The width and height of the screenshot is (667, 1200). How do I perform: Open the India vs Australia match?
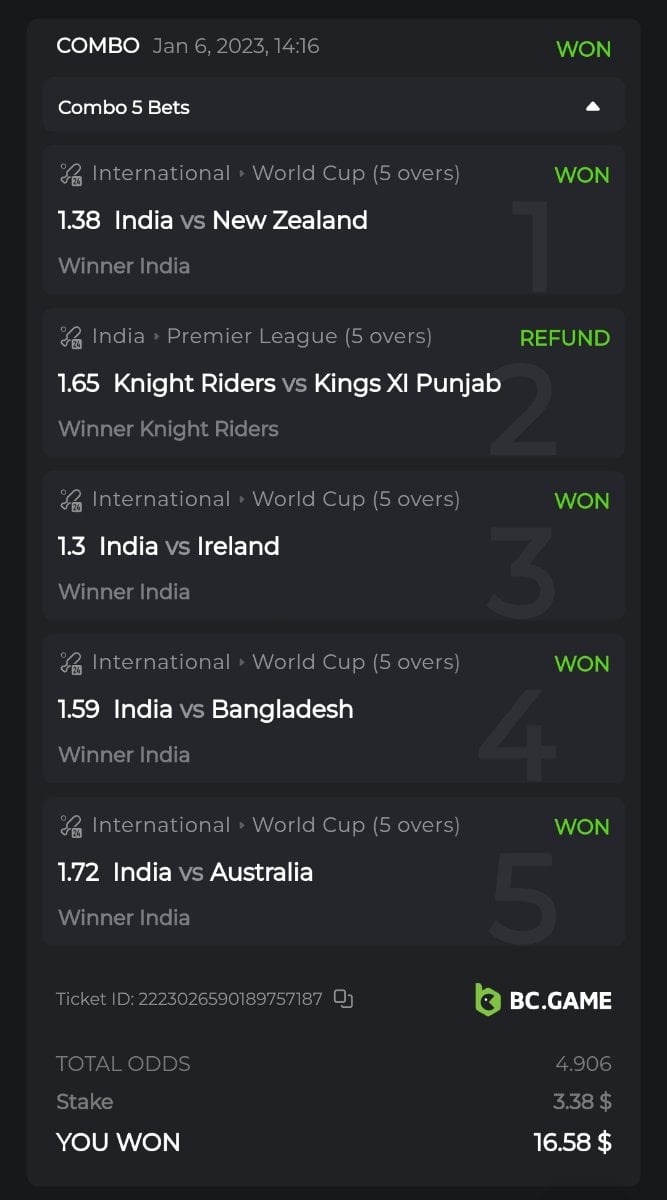(213, 872)
